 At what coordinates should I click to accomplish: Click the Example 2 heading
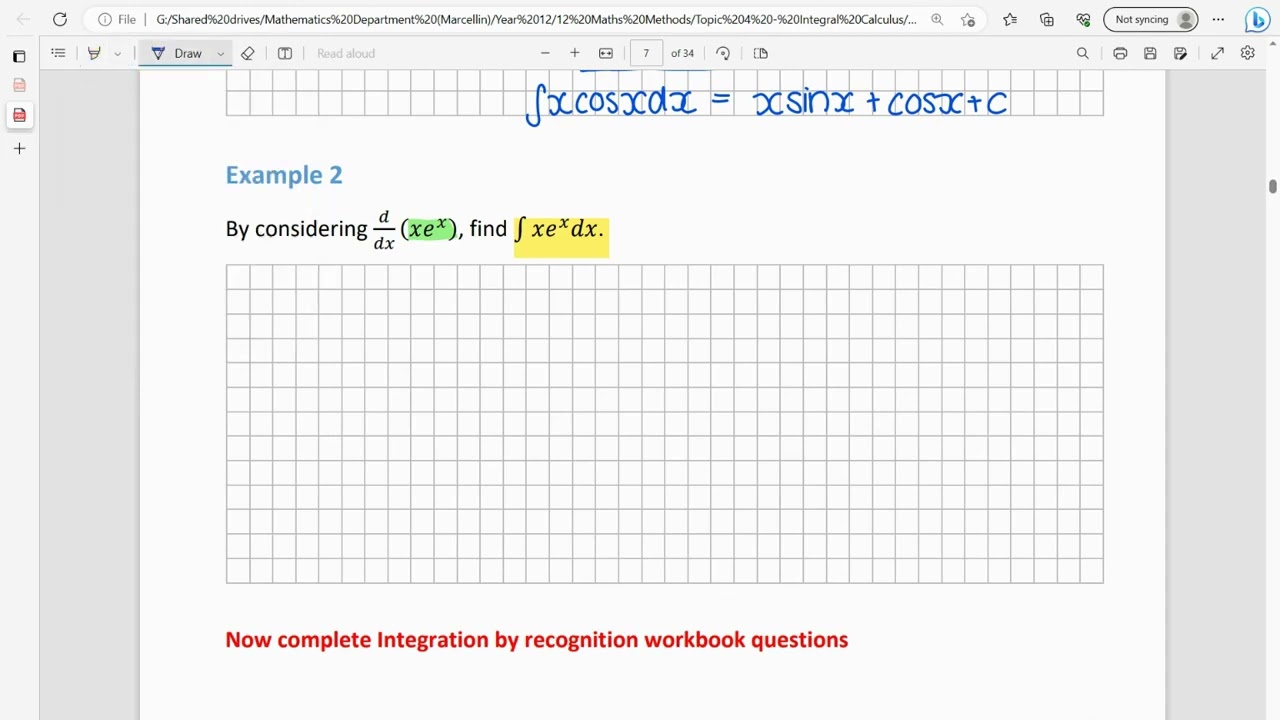coord(284,175)
